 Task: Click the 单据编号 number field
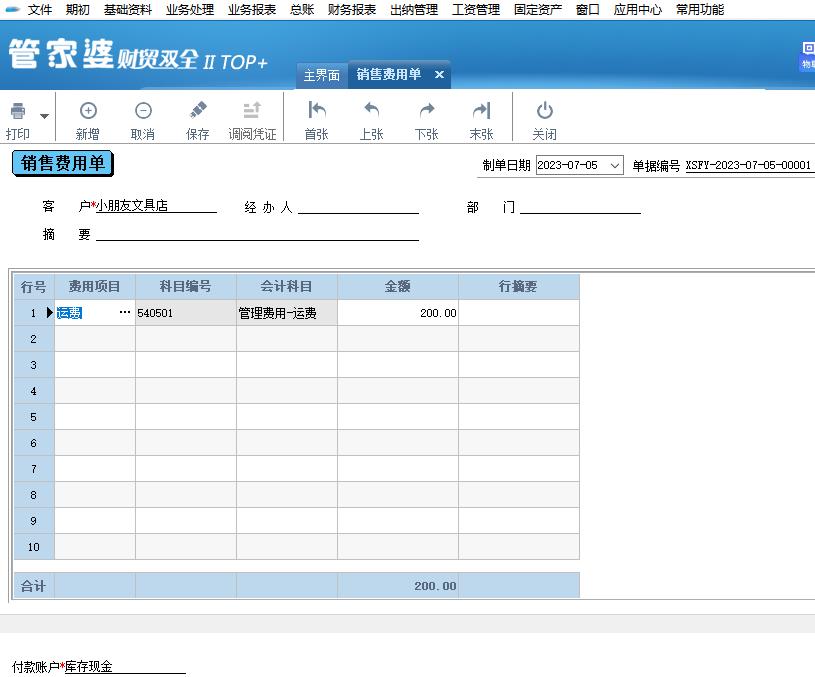point(748,165)
